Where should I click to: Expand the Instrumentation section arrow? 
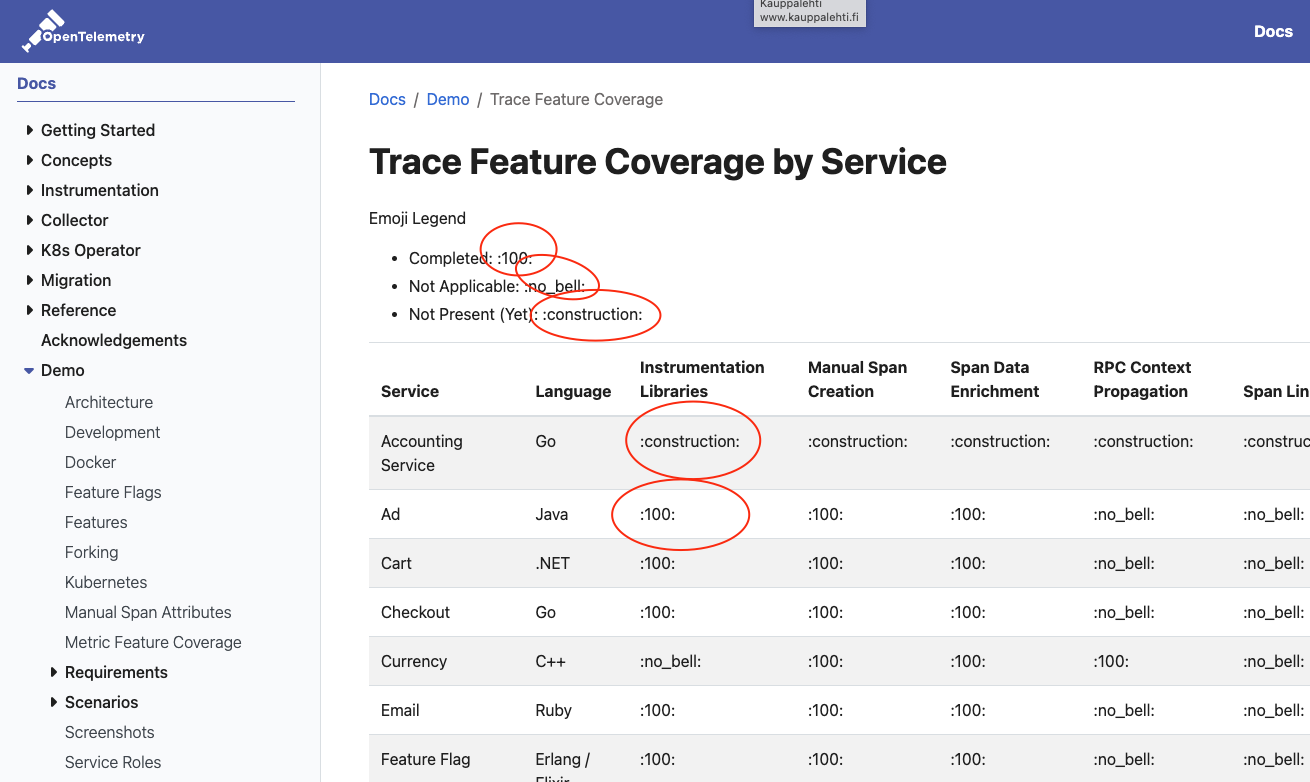pos(30,190)
